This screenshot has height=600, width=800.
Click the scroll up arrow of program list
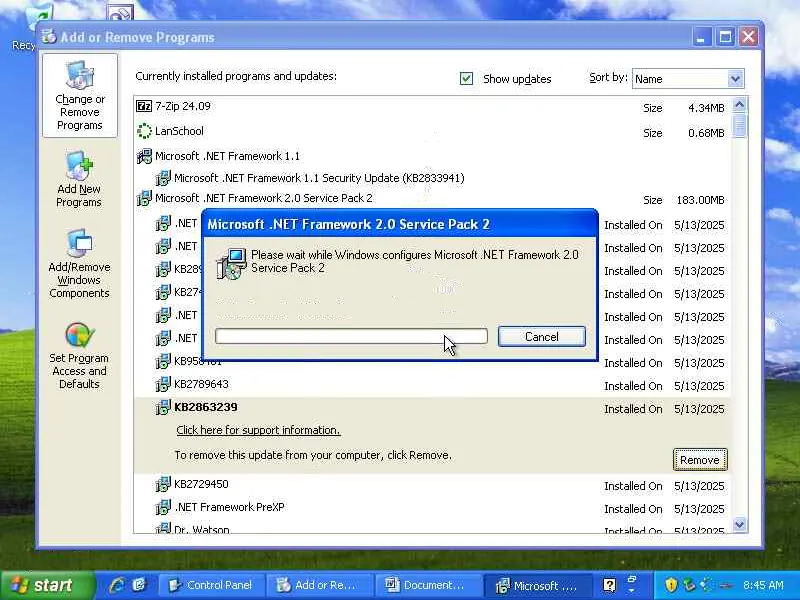click(x=739, y=105)
